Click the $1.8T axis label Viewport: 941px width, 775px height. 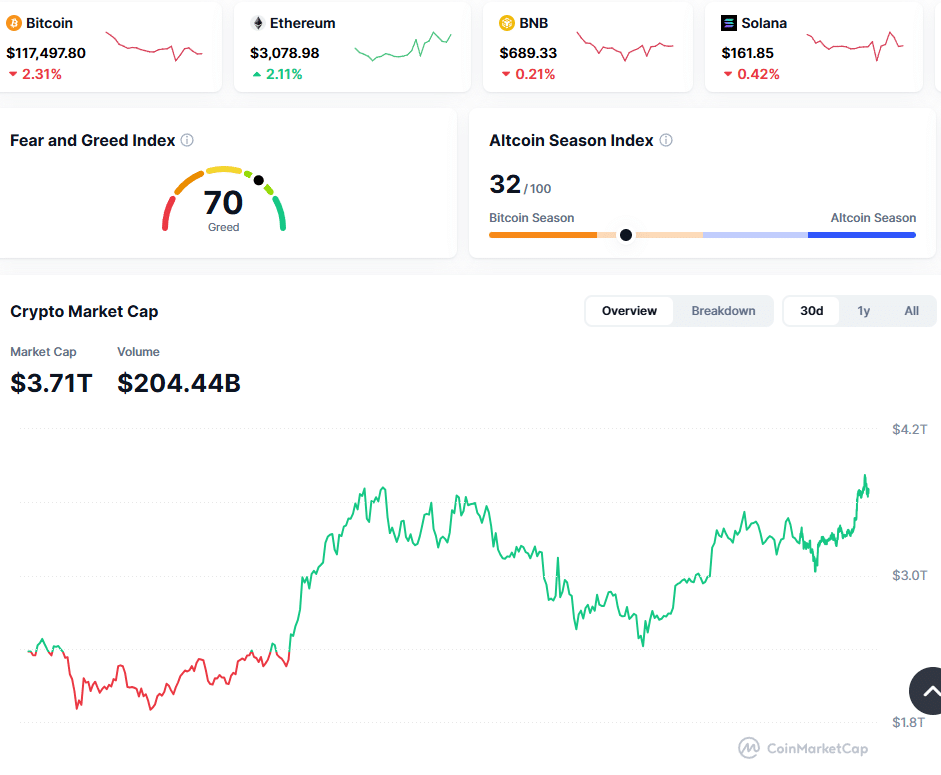tap(908, 722)
